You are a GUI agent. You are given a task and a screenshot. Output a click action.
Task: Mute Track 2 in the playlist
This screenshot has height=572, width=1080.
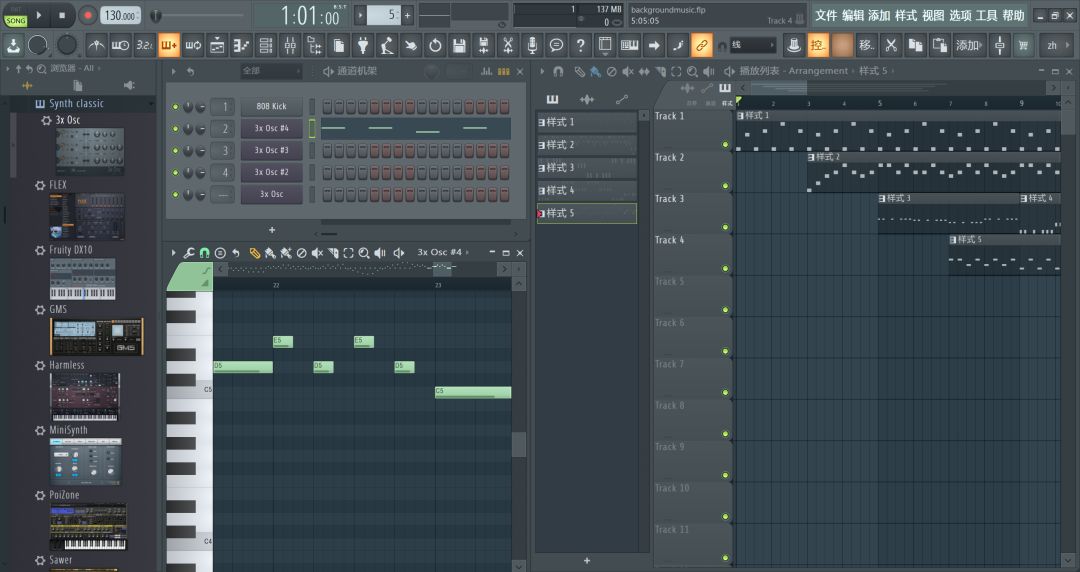[x=726, y=185]
